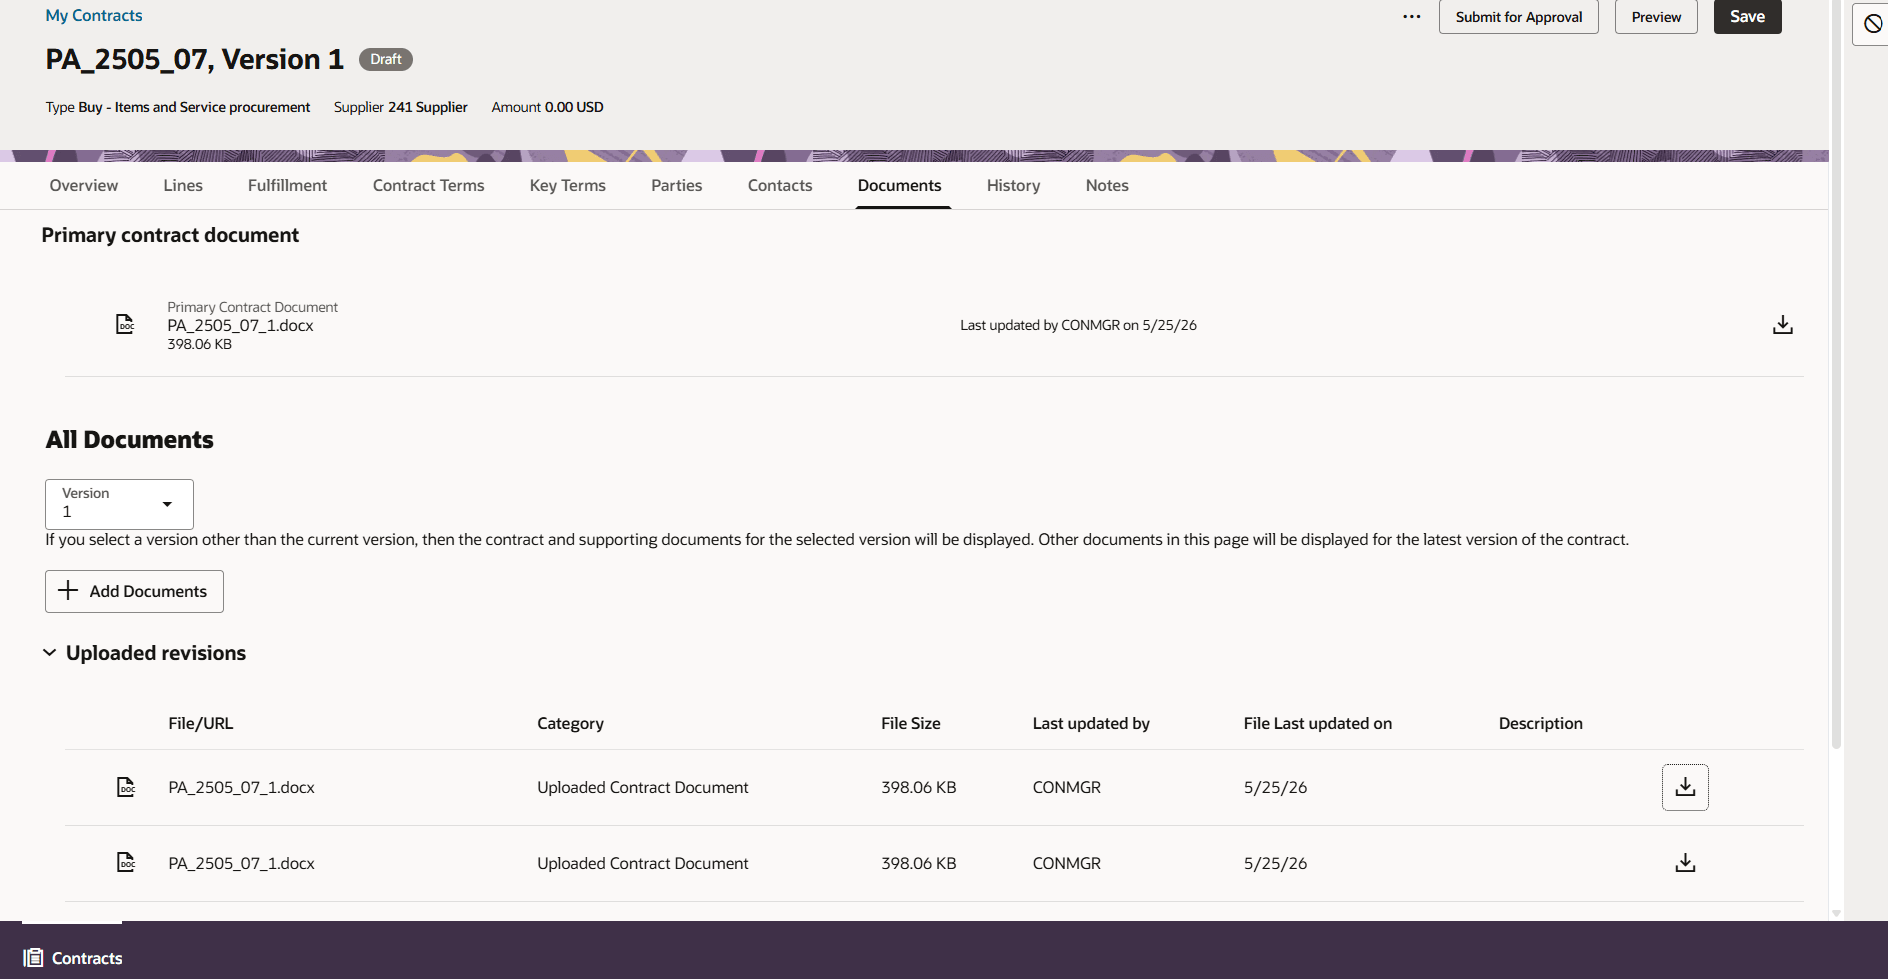The image size is (1888, 979).
Task: Click the Amount 0.00 USD text
Action: [x=547, y=107]
